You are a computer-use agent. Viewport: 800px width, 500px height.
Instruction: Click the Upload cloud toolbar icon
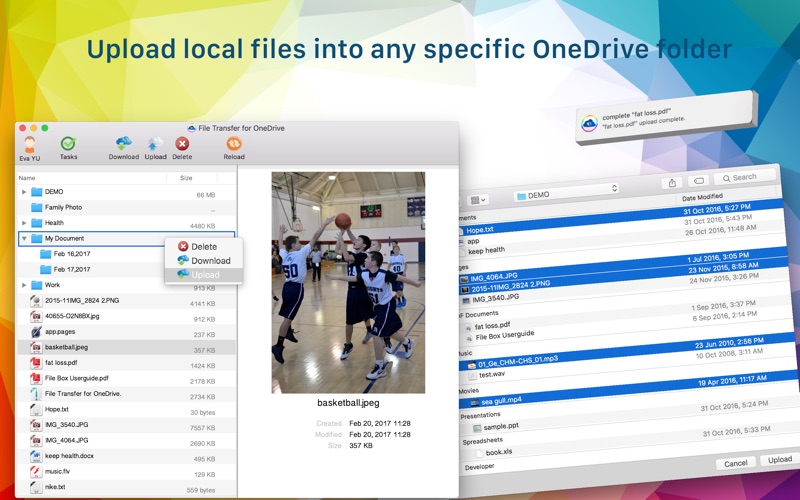(x=155, y=143)
